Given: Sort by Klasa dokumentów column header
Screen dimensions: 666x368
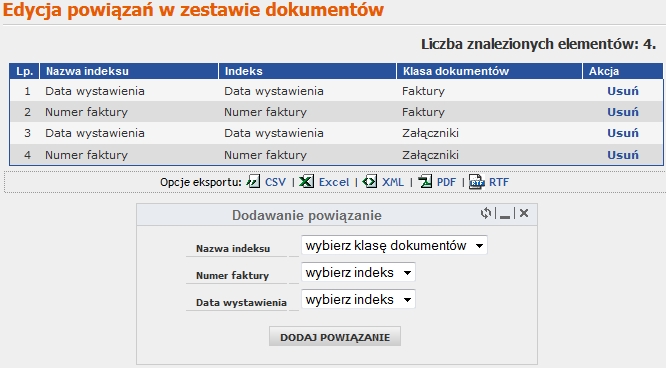Looking at the screenshot, I should coord(489,71).
